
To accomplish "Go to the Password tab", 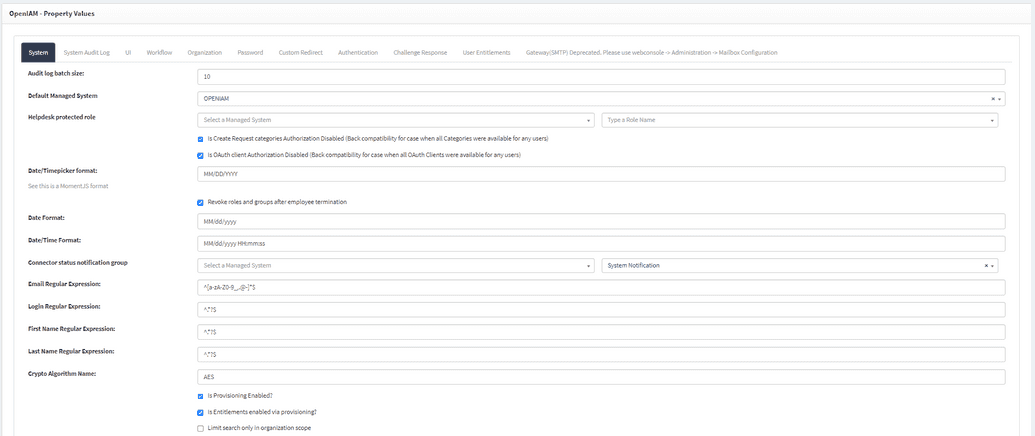I will (x=250, y=52).
